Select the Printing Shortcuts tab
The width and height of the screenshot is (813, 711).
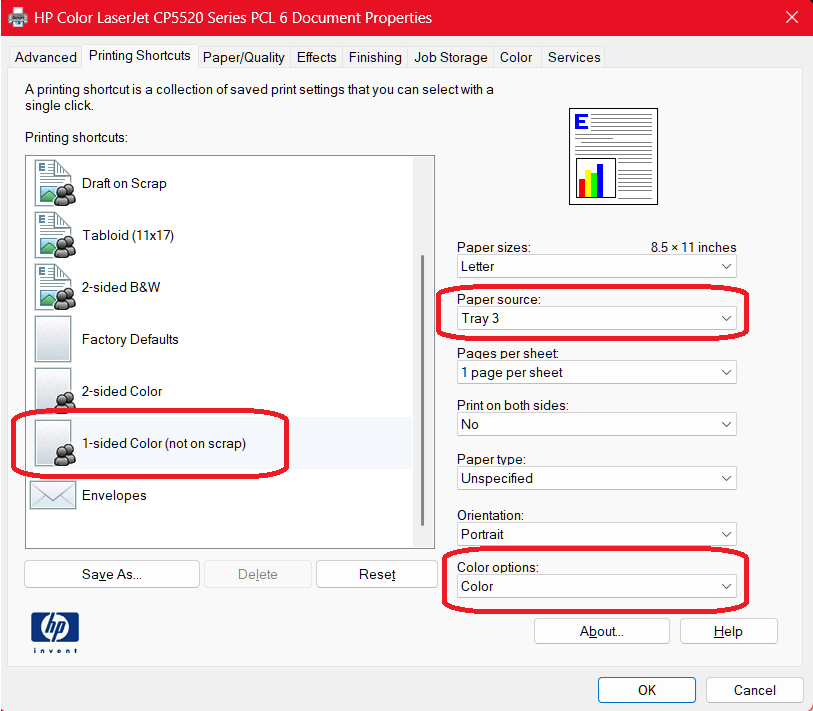point(139,55)
